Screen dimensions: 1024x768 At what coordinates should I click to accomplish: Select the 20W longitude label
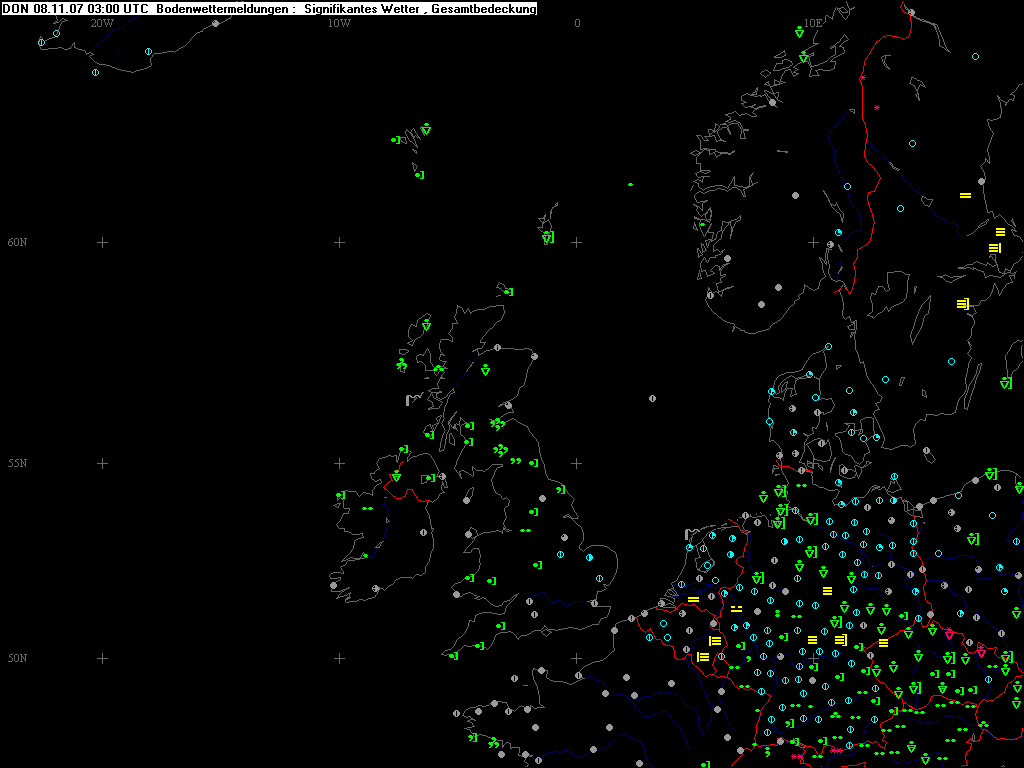point(101,23)
